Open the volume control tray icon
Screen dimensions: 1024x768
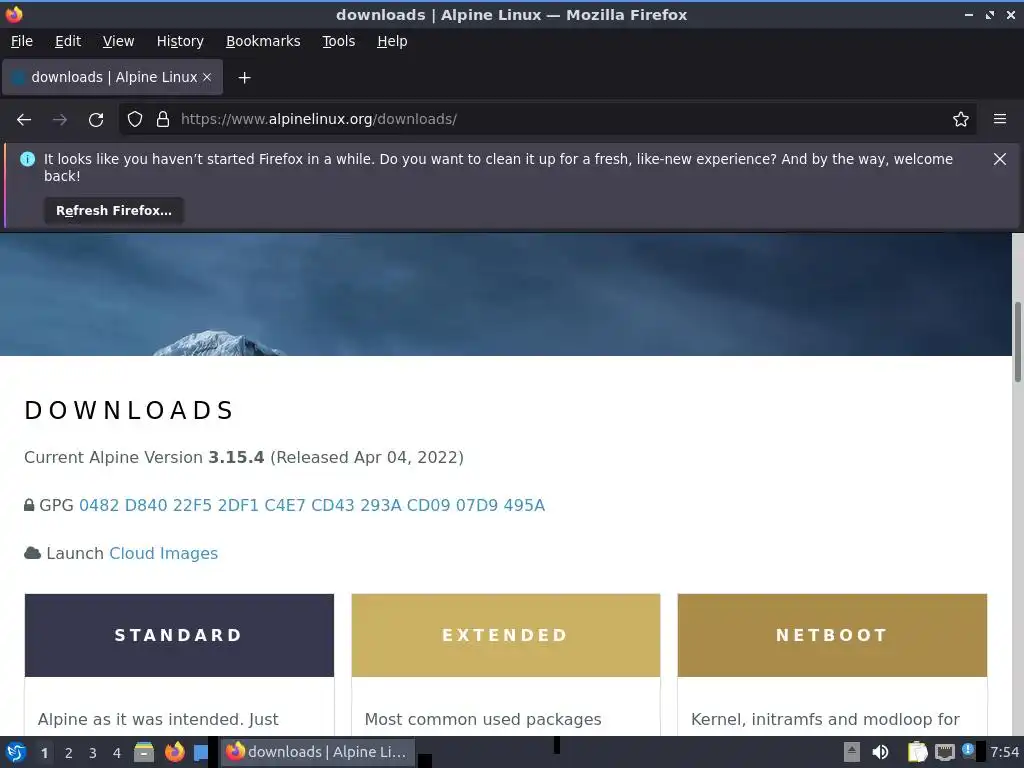[880, 752]
